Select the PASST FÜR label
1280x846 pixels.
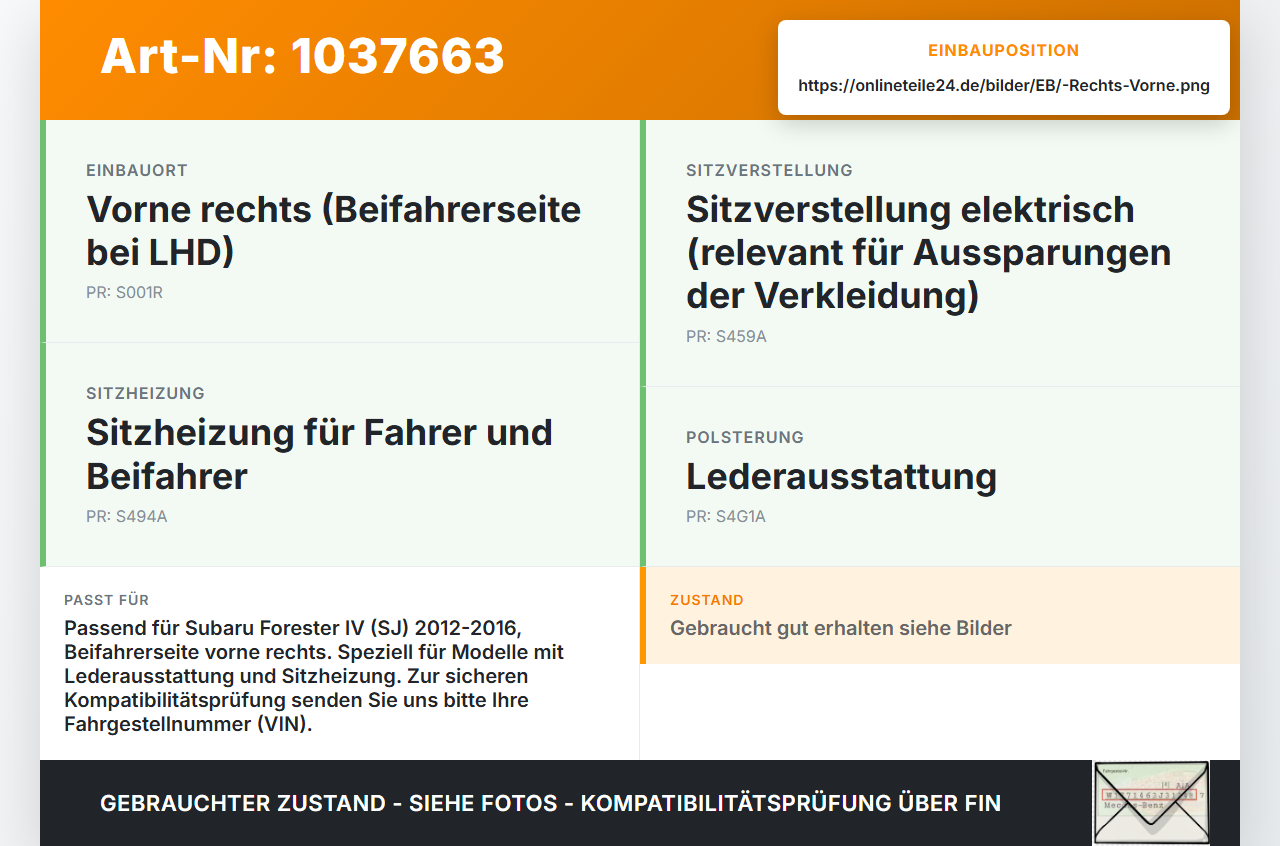click(x=106, y=600)
